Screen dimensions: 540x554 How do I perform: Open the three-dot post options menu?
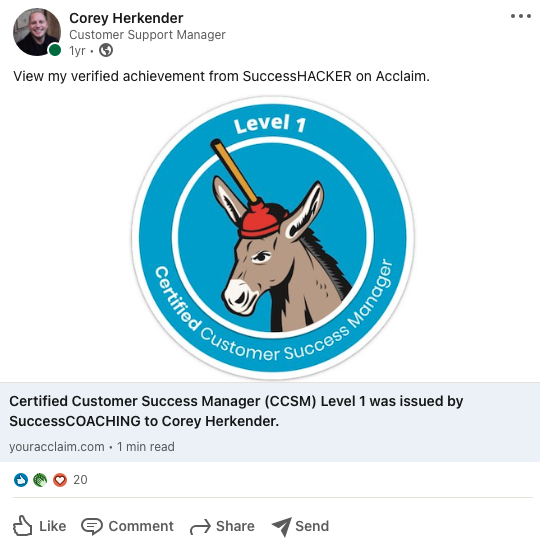coord(521,16)
